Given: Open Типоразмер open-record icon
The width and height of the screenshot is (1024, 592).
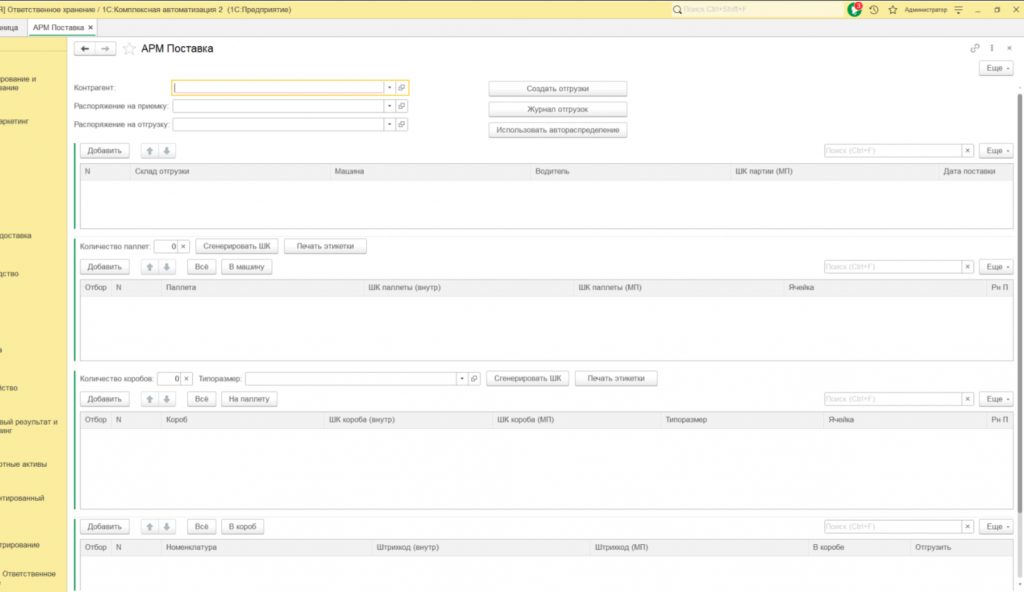Looking at the screenshot, I should [x=474, y=379].
